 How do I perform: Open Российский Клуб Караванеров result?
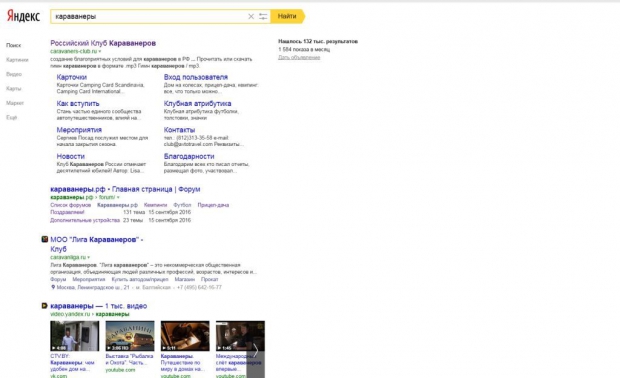(103, 43)
